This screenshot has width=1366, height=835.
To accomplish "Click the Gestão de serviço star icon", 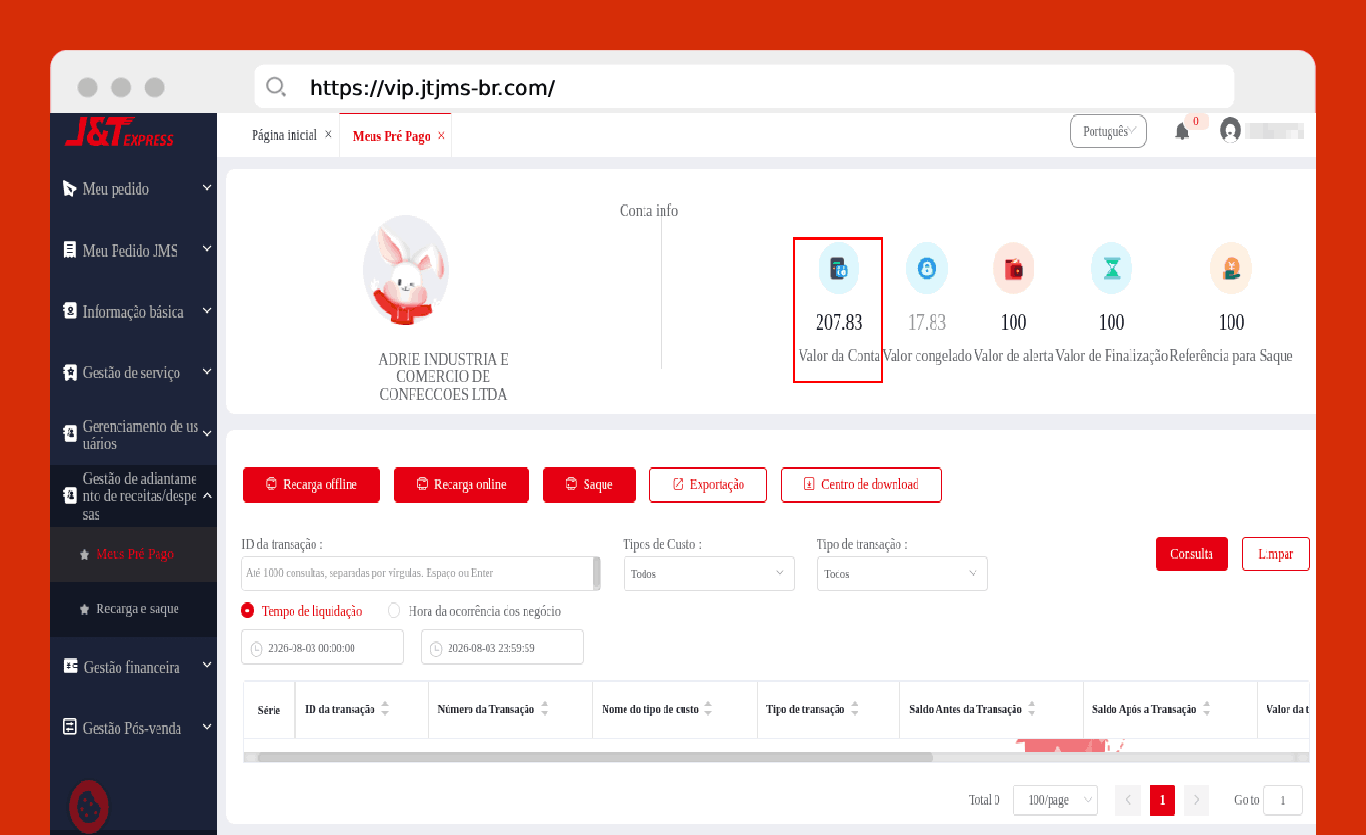I will click(x=69, y=372).
